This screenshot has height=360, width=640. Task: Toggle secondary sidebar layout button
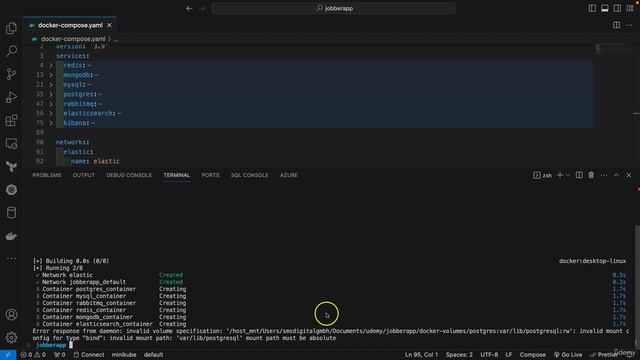617,8
